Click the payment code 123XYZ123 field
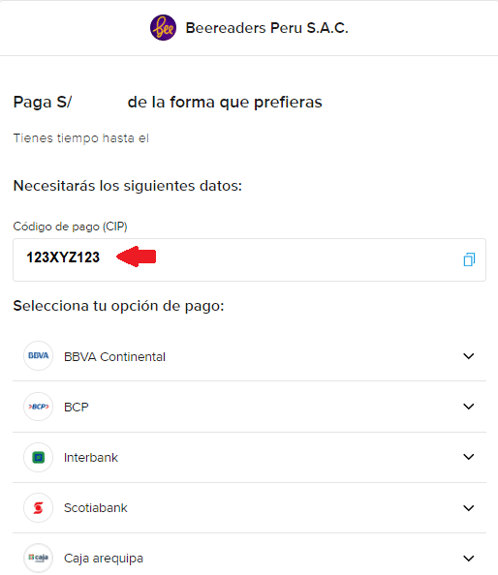Viewport: 498px width, 575px height. pos(249,260)
